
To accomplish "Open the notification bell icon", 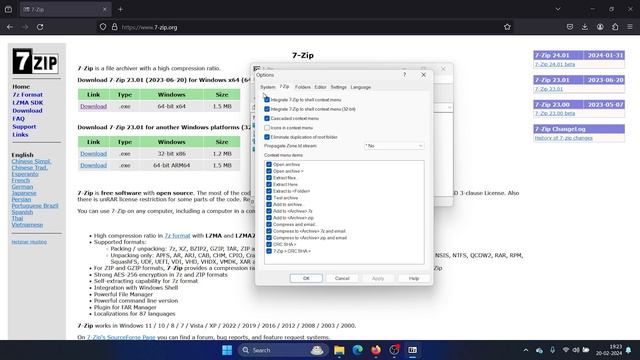I will coord(629,350).
